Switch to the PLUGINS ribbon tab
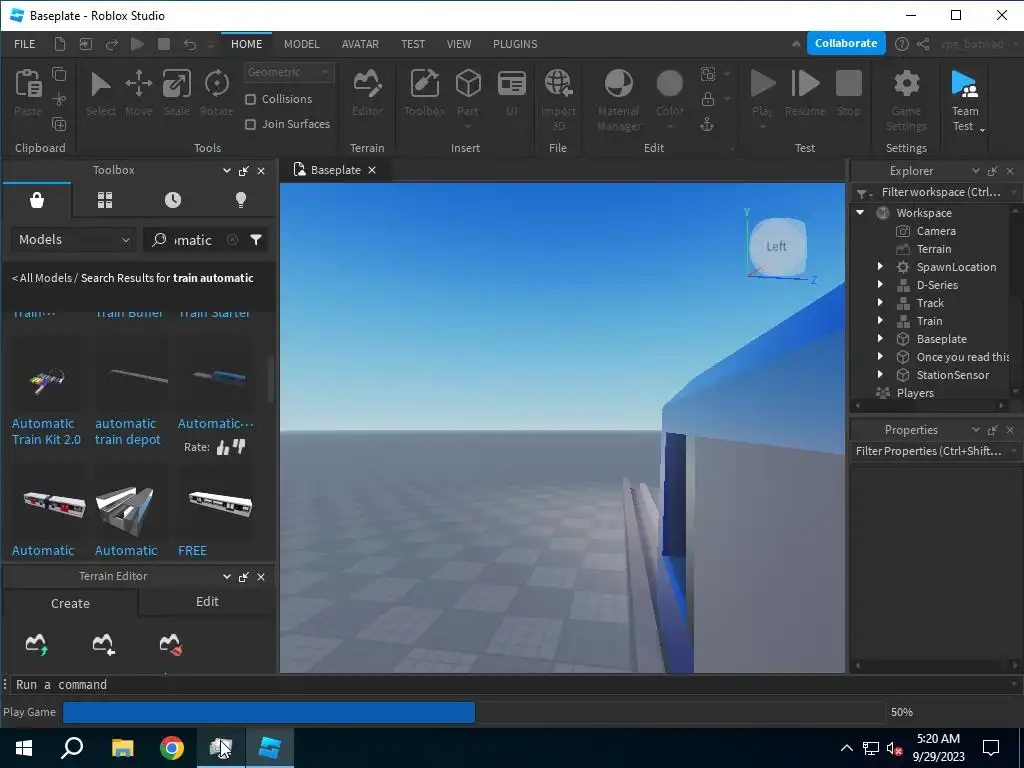 pos(515,44)
